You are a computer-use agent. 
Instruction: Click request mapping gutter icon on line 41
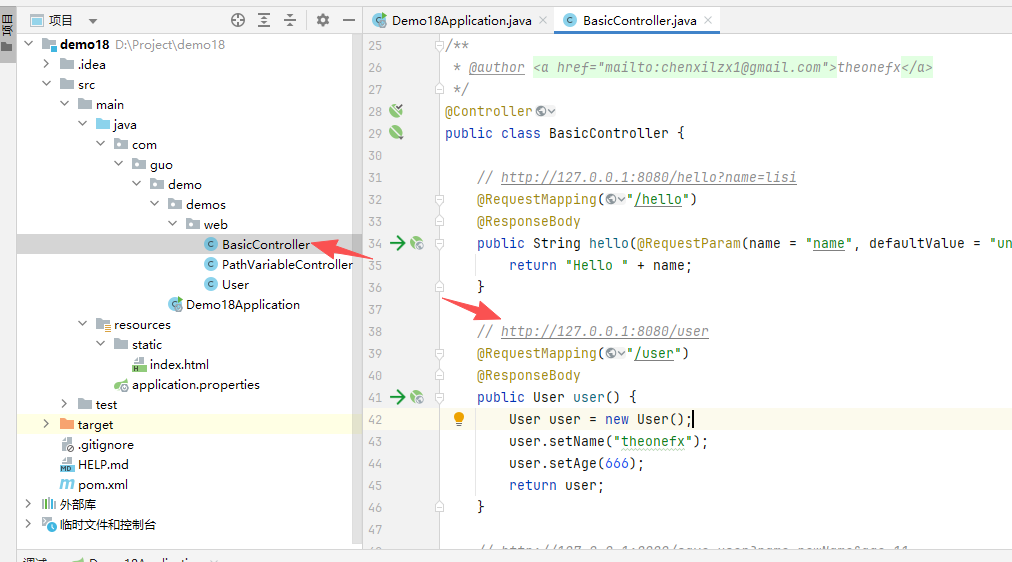click(x=416, y=397)
